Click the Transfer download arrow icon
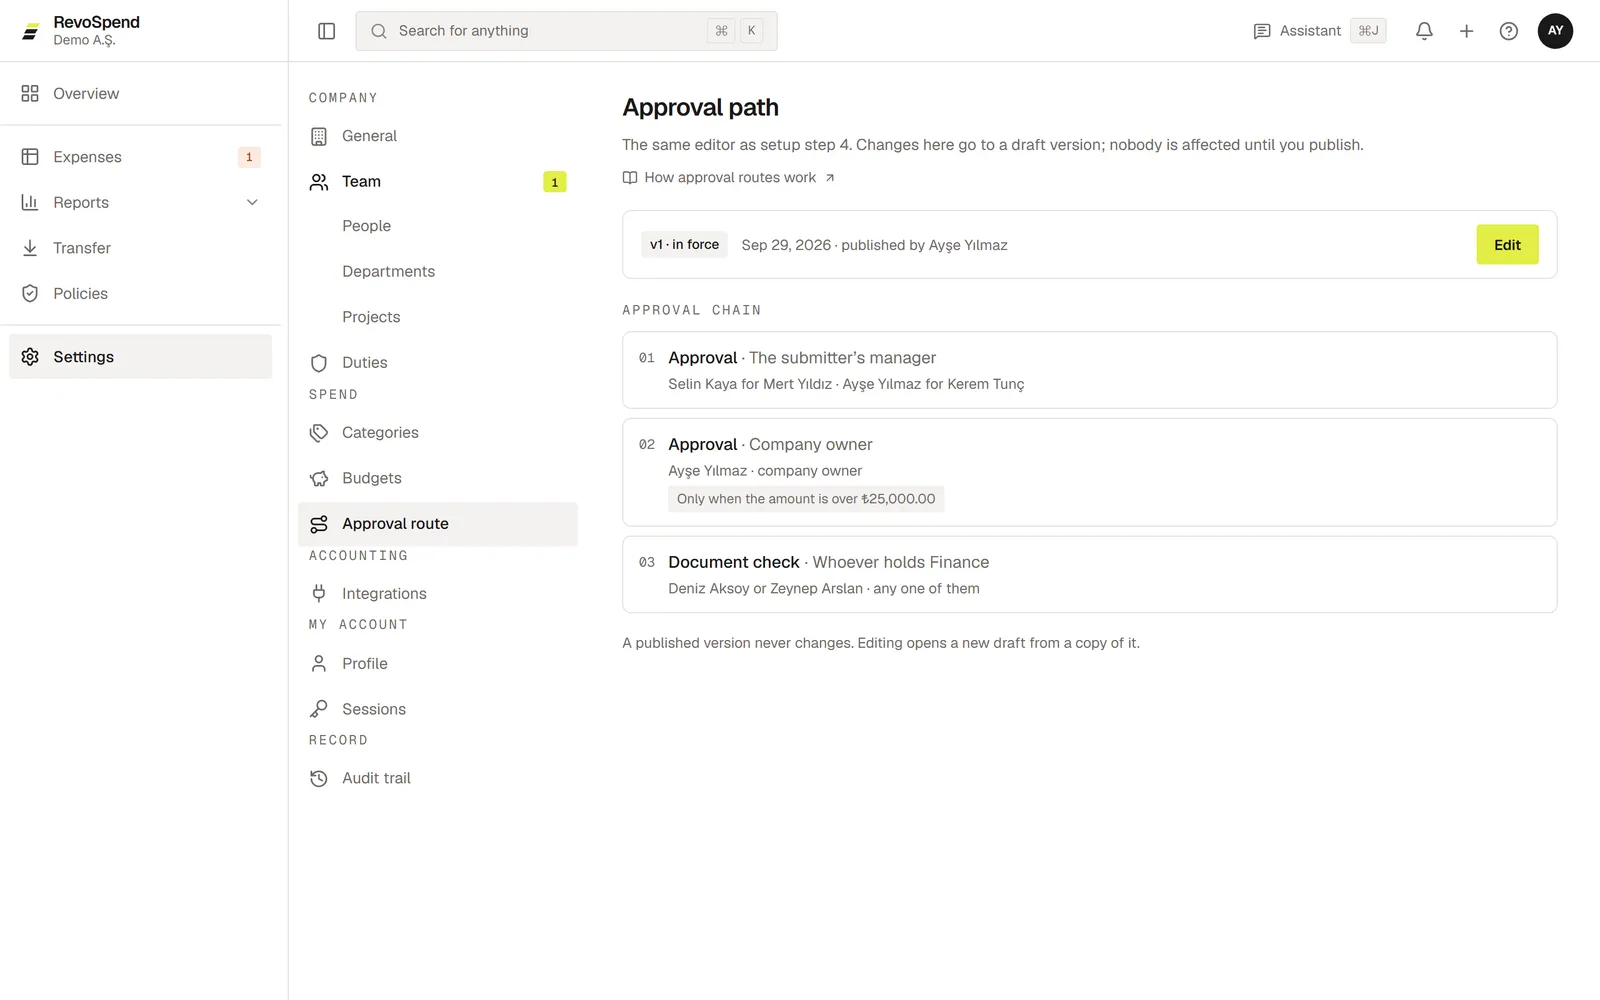The image size is (1600, 1000). (x=30, y=248)
